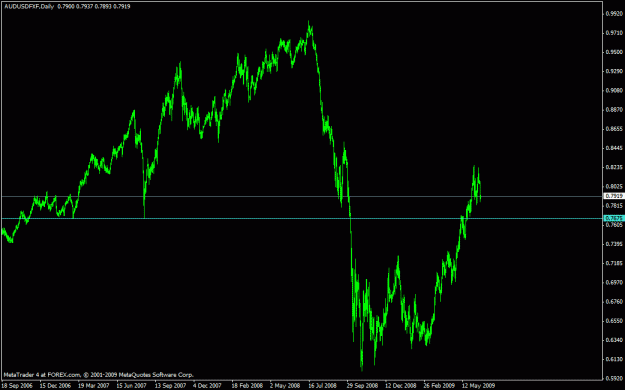Click the 0.7815 price axis label
Screen dimensions: 625x390
pyautogui.click(x=614, y=206)
